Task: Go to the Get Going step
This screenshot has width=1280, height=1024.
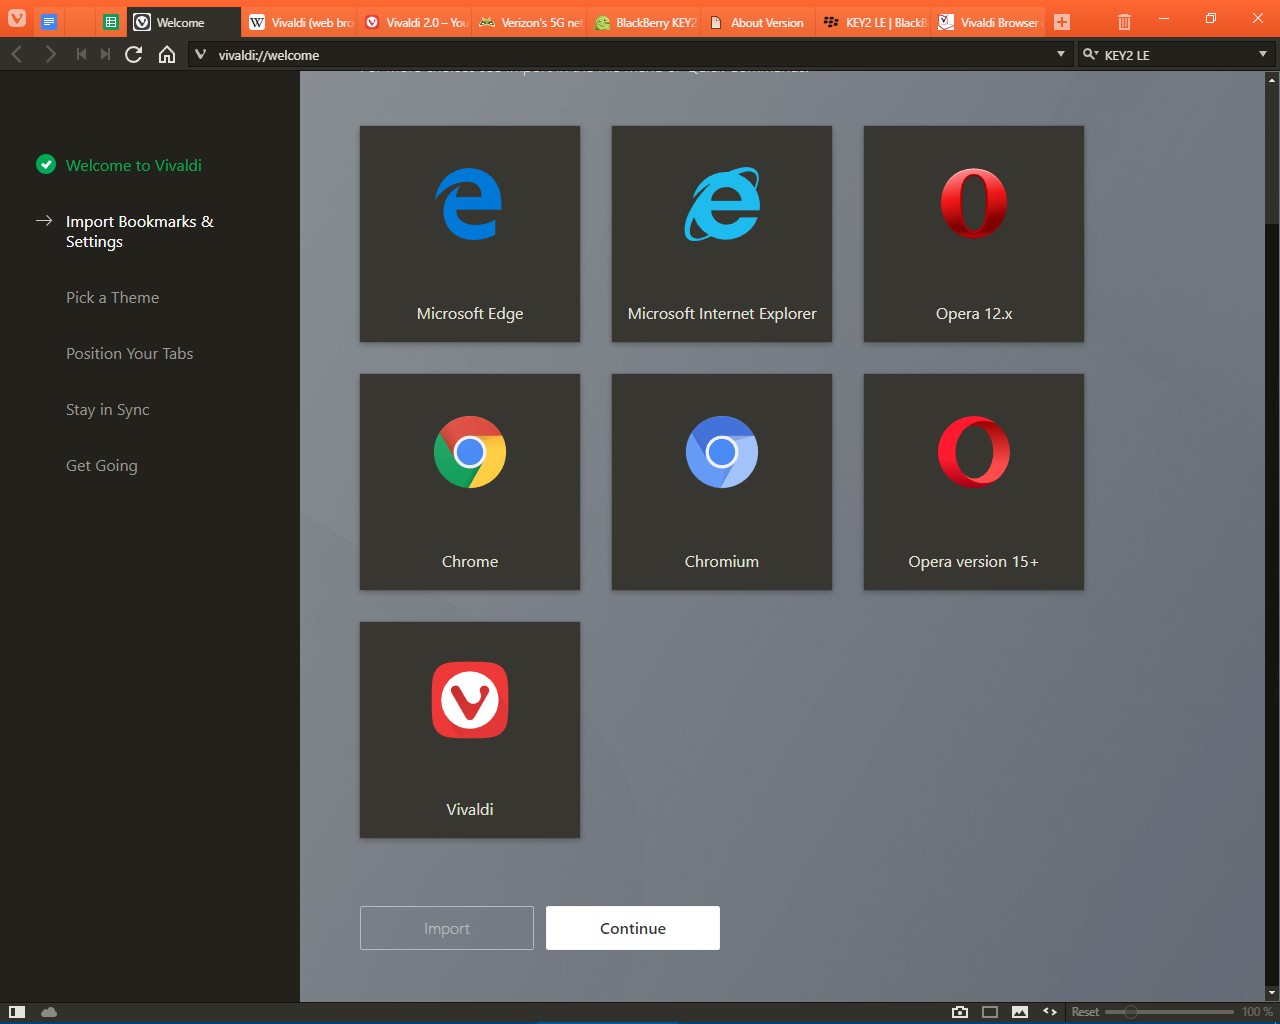Action: [102, 465]
